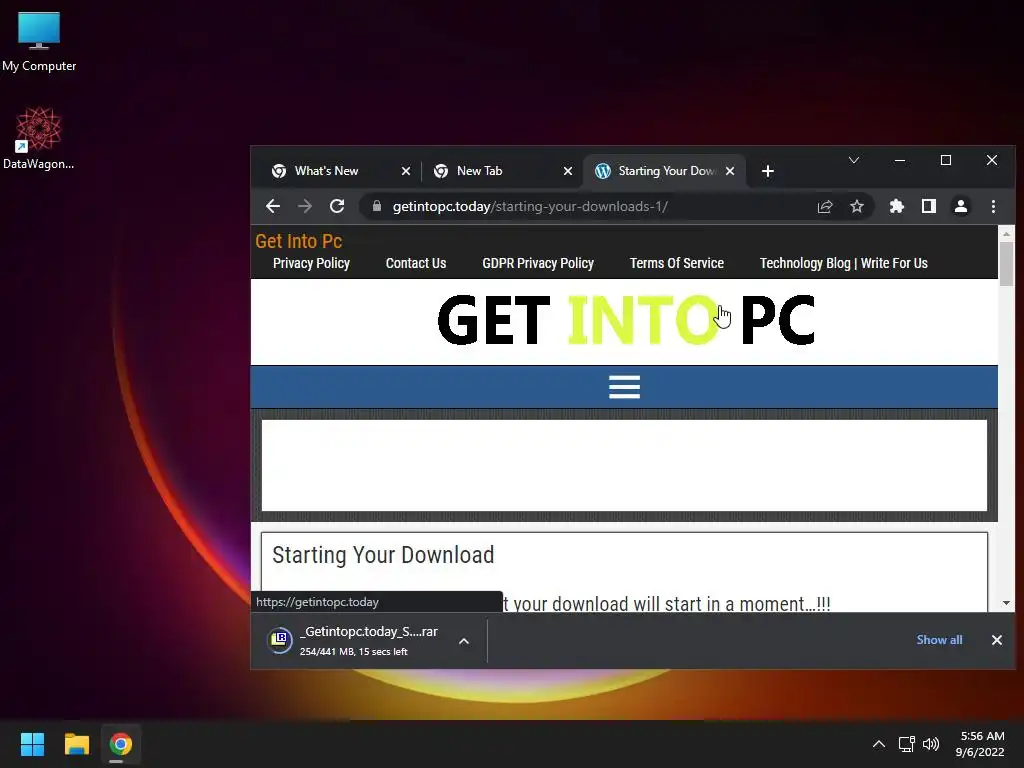
Task: Expand the download options chevron
Action: (x=464, y=641)
